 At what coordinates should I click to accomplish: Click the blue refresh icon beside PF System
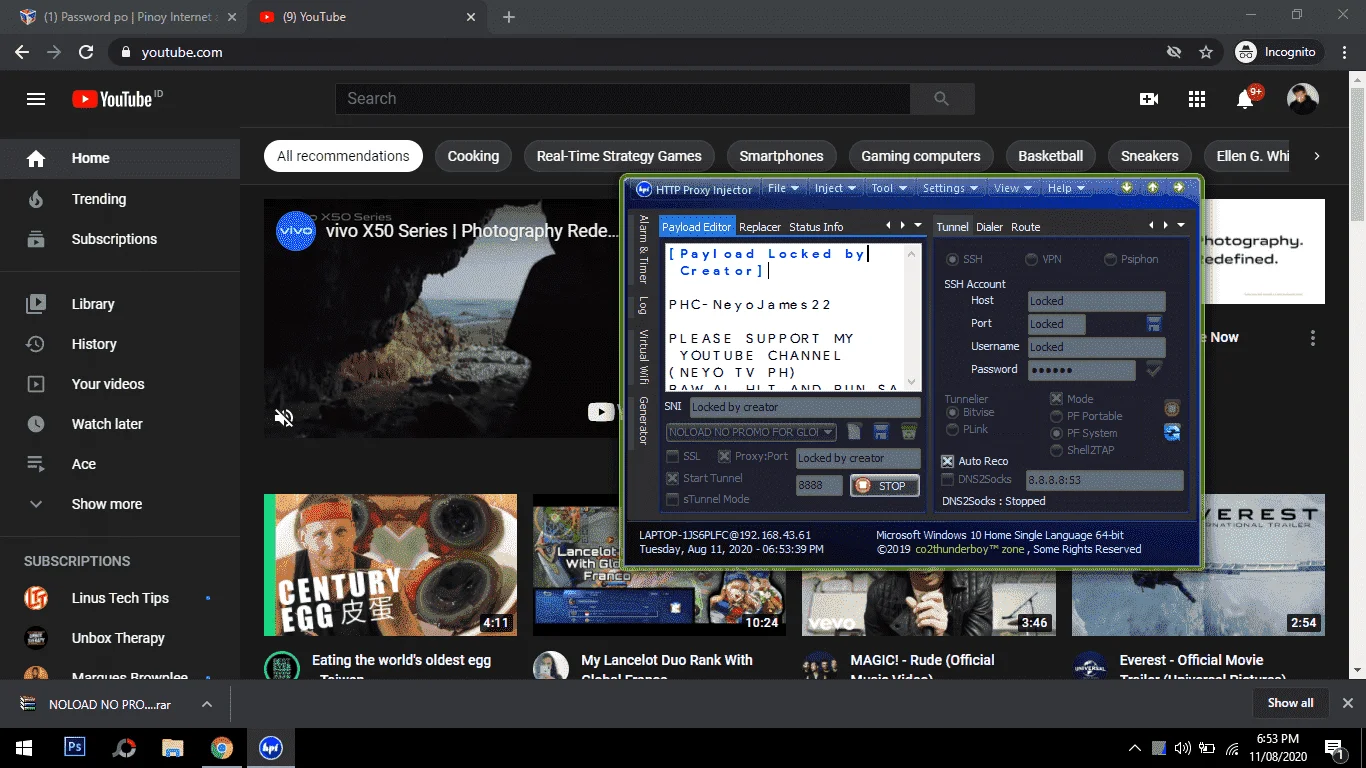click(1172, 432)
